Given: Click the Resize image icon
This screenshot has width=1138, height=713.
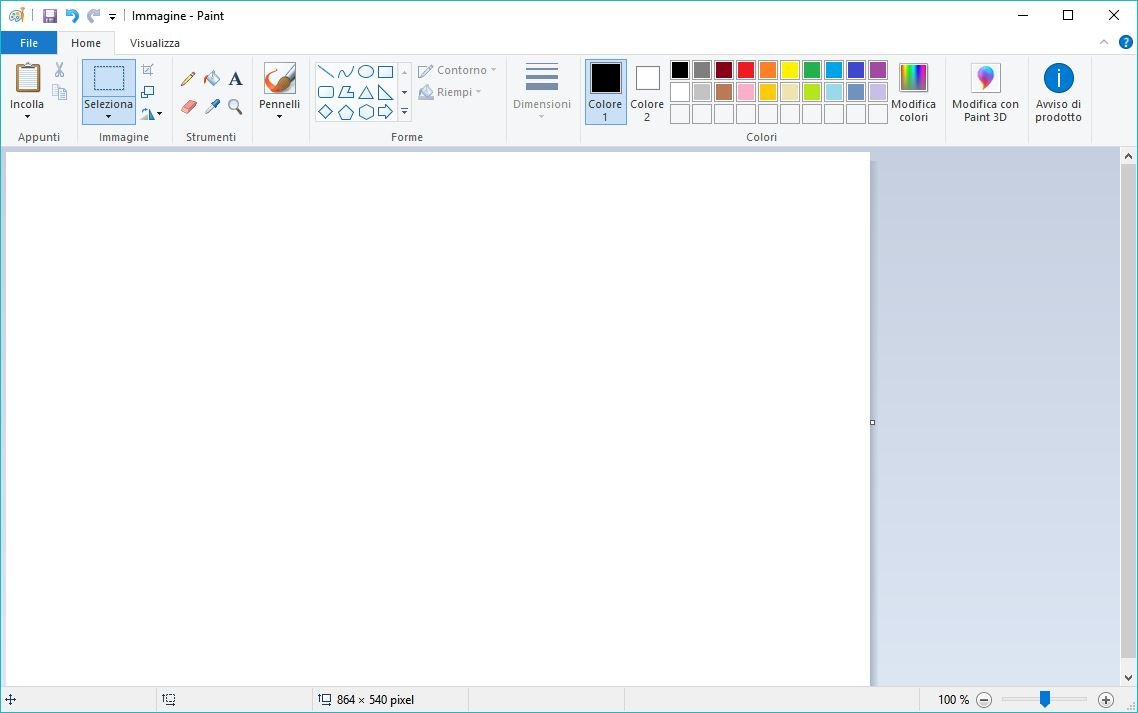Looking at the screenshot, I should point(148,92).
